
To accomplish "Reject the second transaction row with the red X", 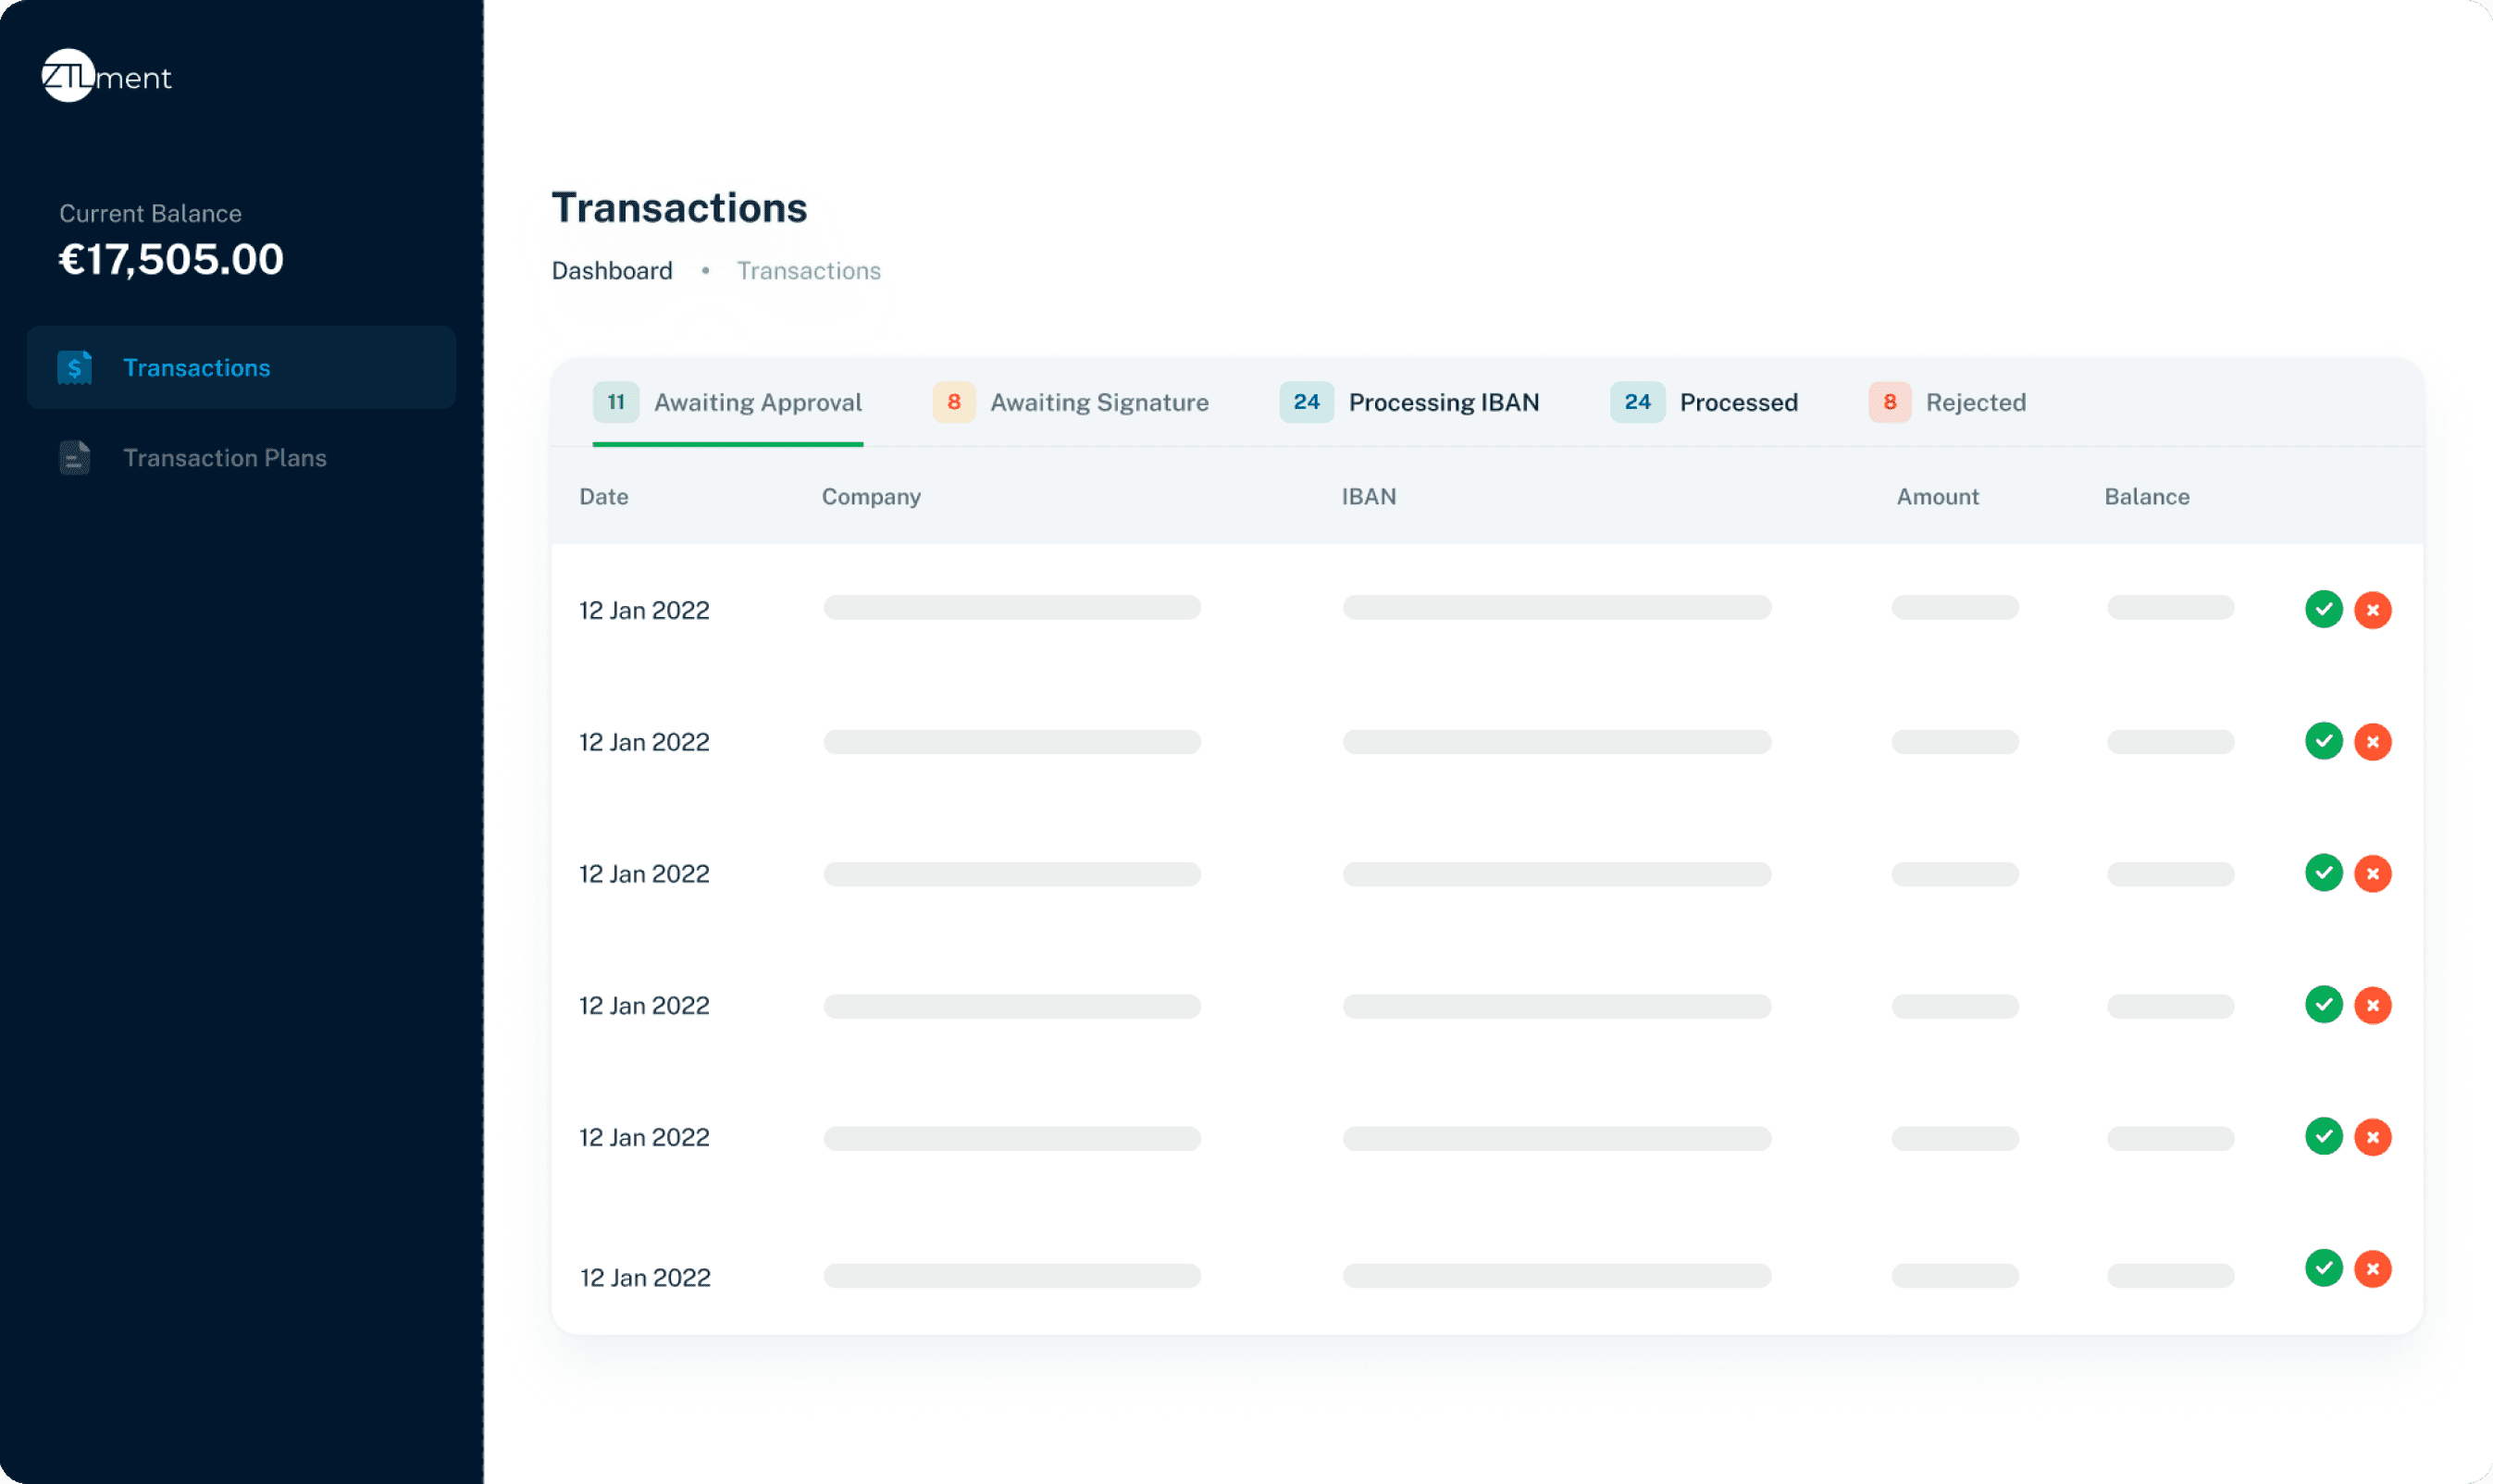I will (2373, 742).
